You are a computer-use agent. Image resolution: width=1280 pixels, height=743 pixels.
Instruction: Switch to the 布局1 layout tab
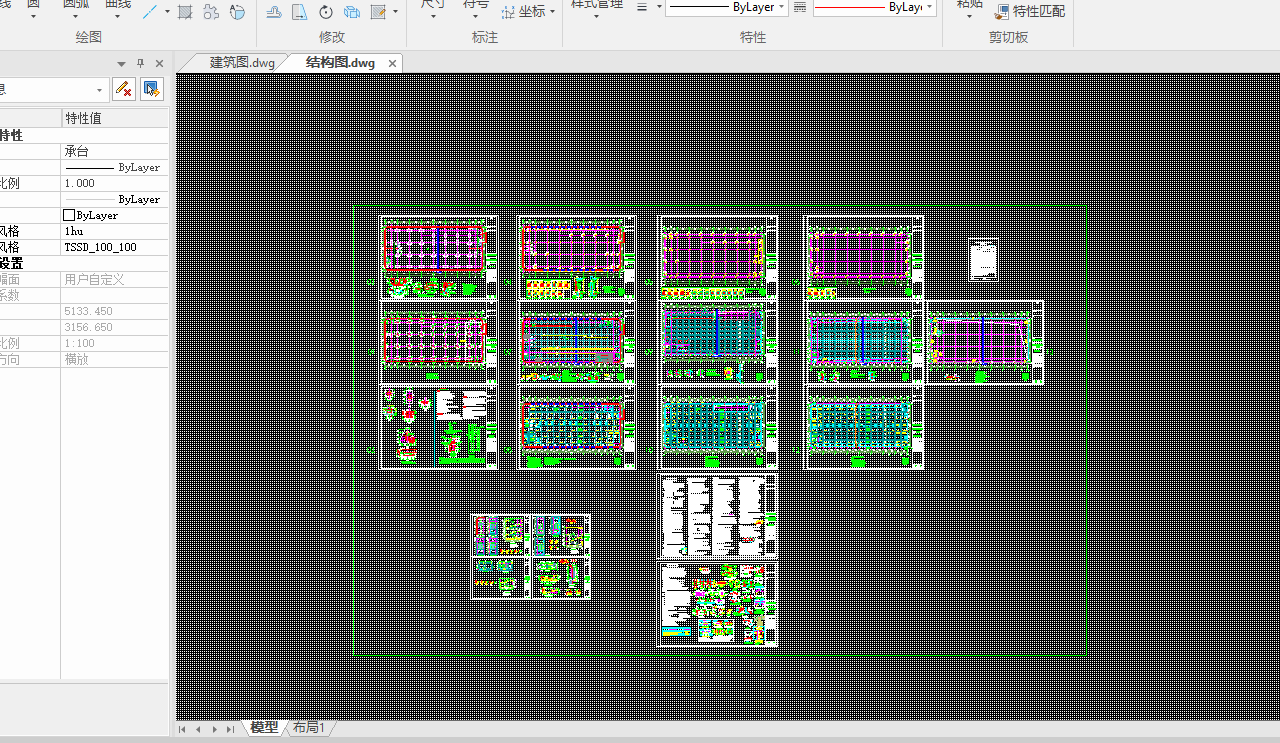[x=309, y=728]
